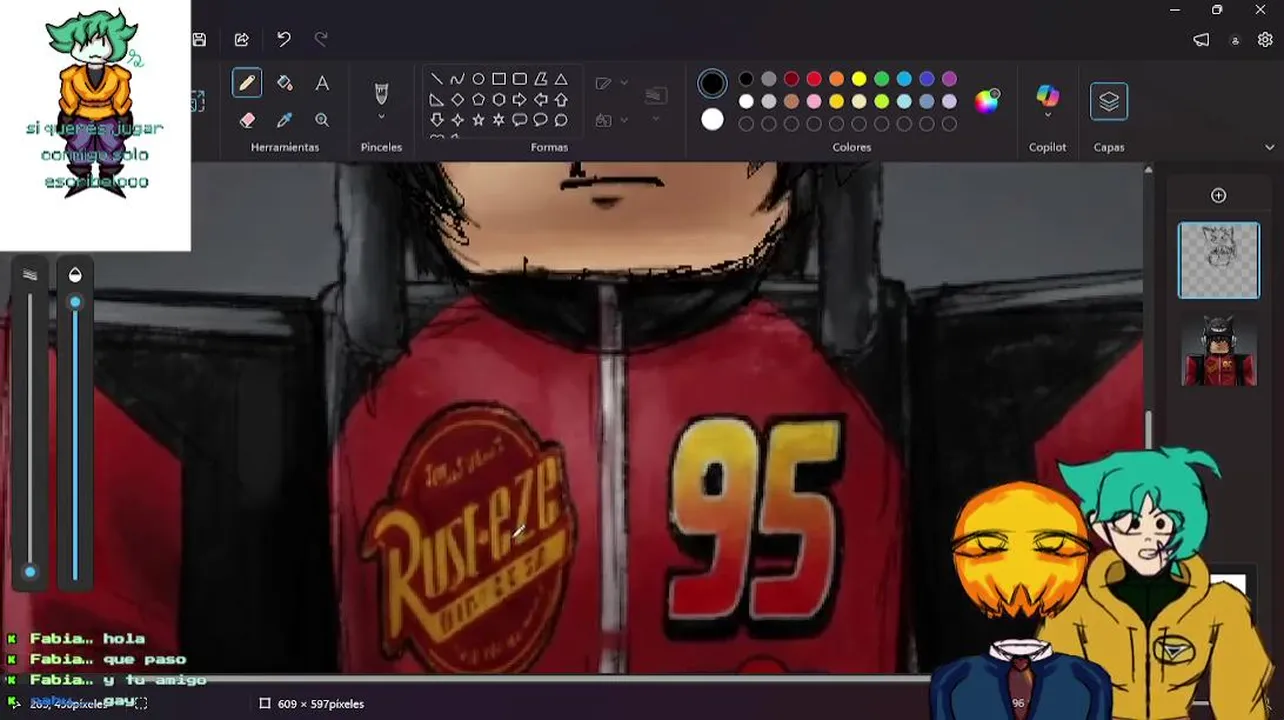
Task: Click the canvas vertical scrollbar
Action: pyautogui.click(x=1148, y=429)
